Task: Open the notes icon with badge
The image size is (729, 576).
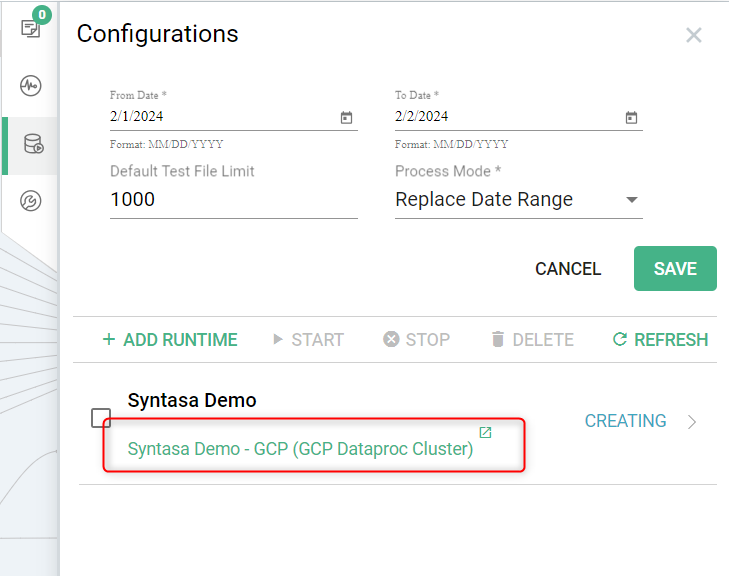Action: pyautogui.click(x=31, y=28)
